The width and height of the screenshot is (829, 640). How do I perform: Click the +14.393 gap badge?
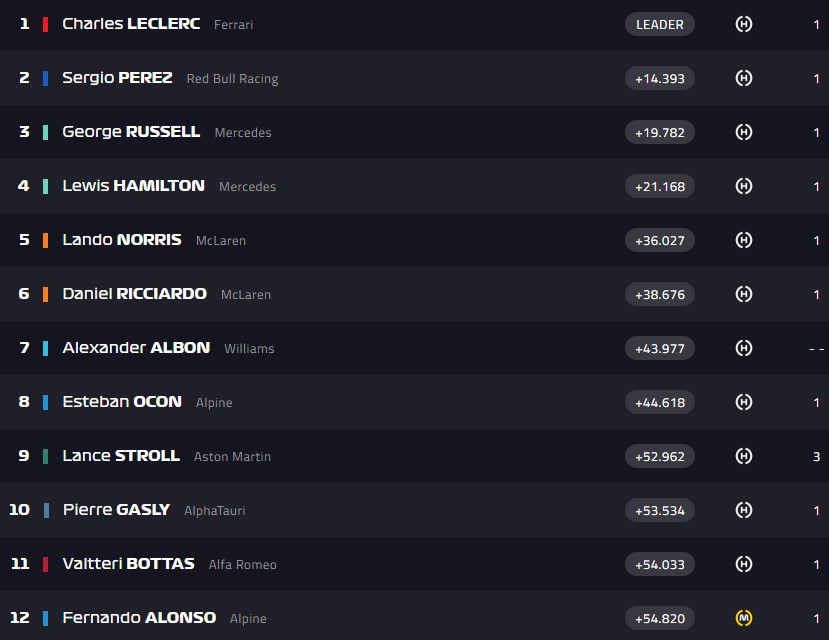click(659, 78)
